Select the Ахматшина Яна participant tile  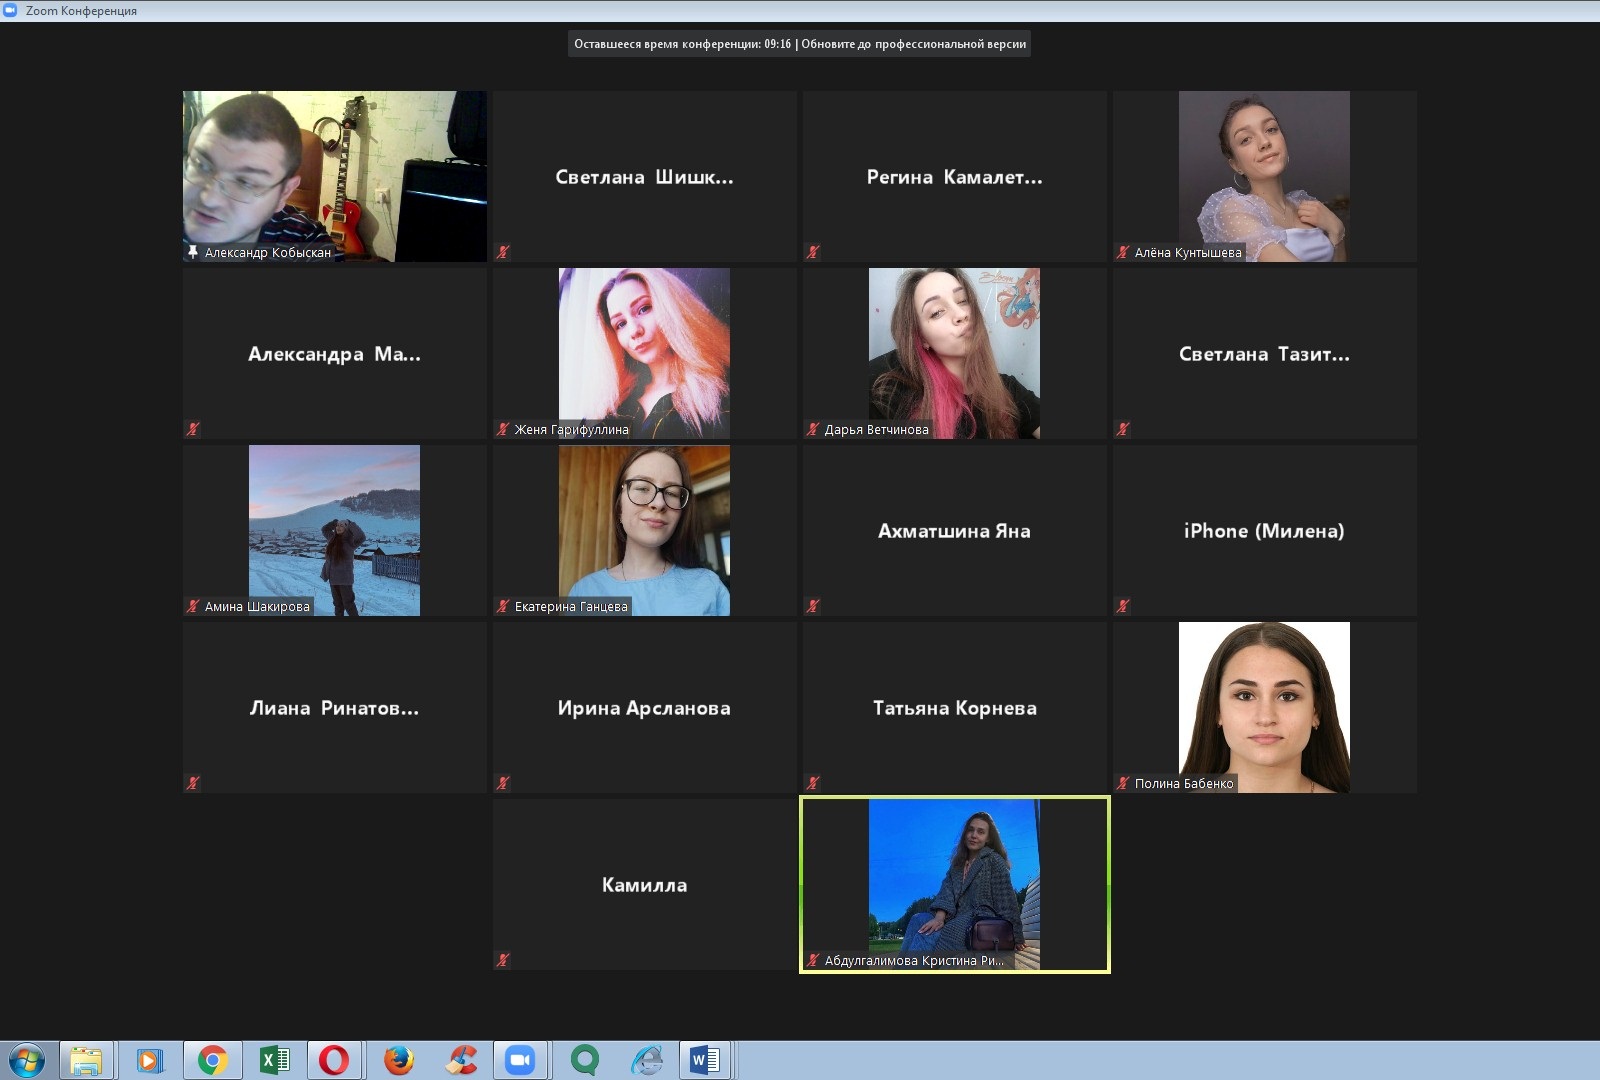click(954, 530)
